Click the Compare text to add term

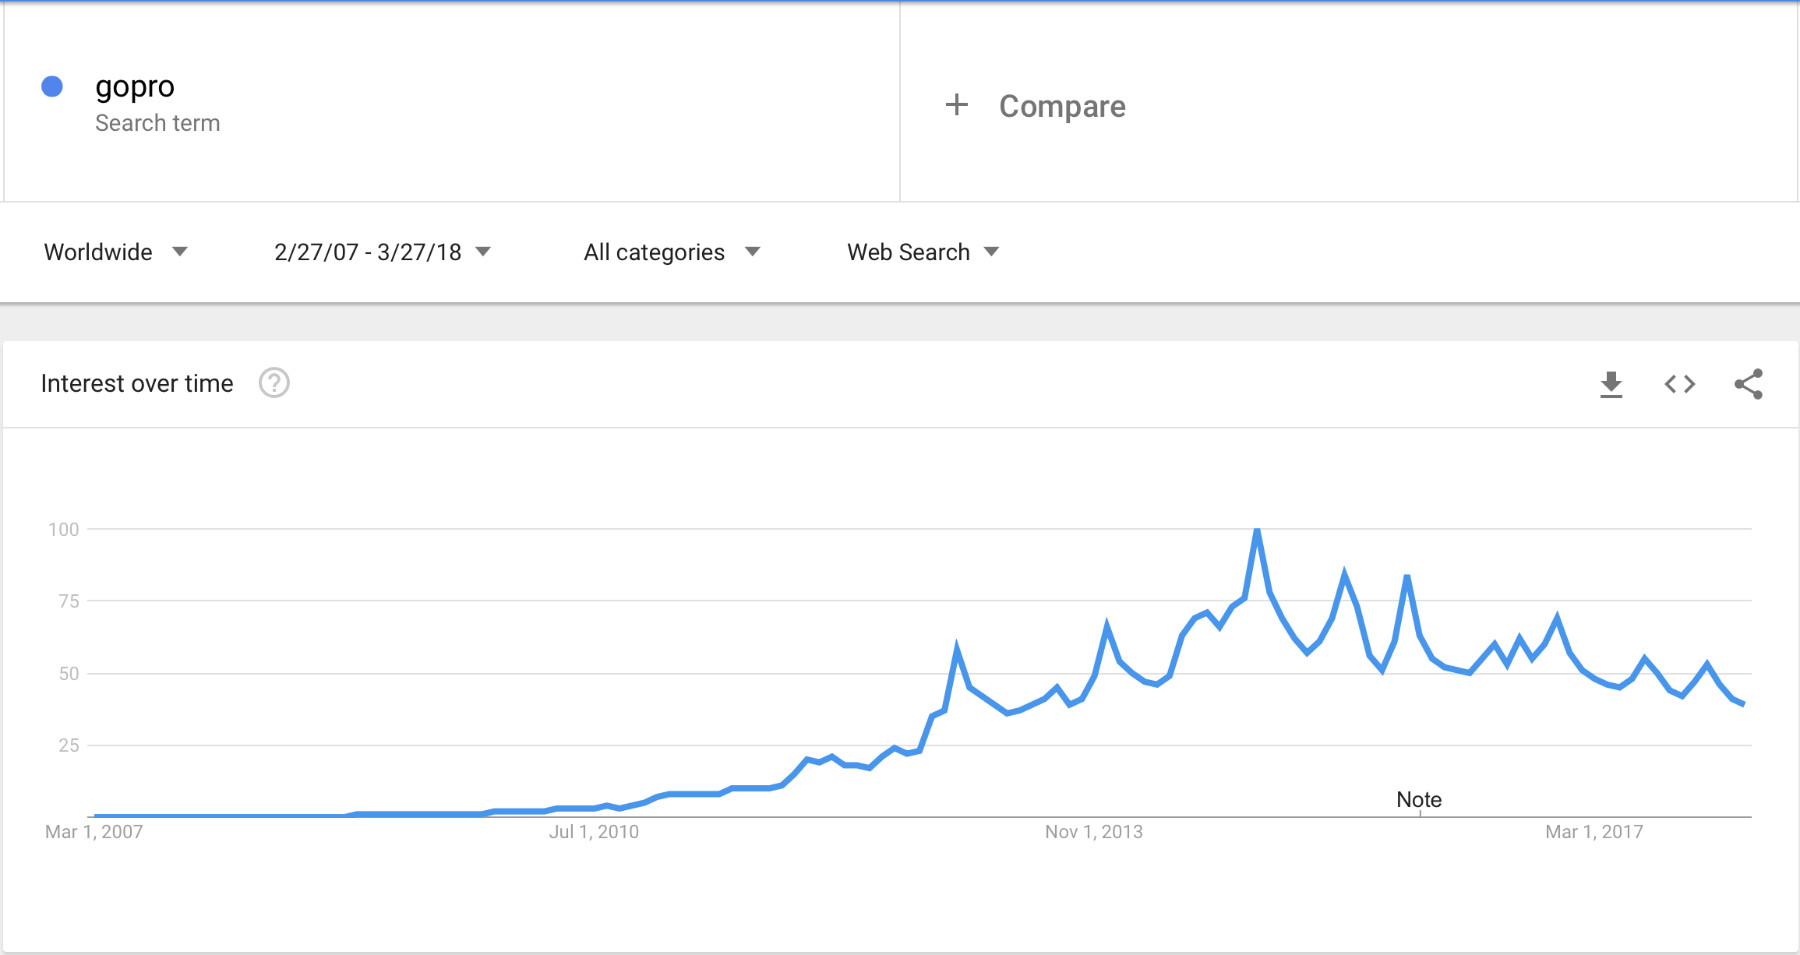pos(1062,106)
